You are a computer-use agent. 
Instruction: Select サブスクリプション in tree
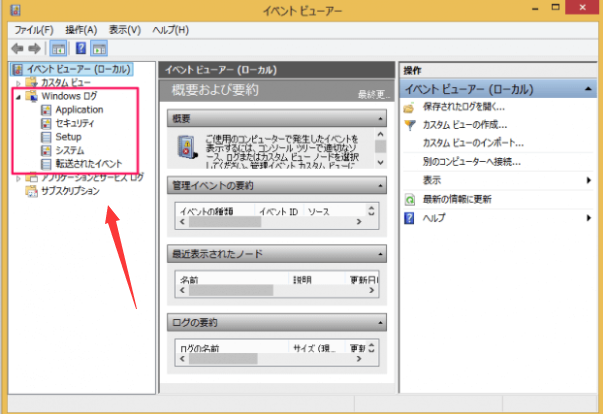(70, 191)
